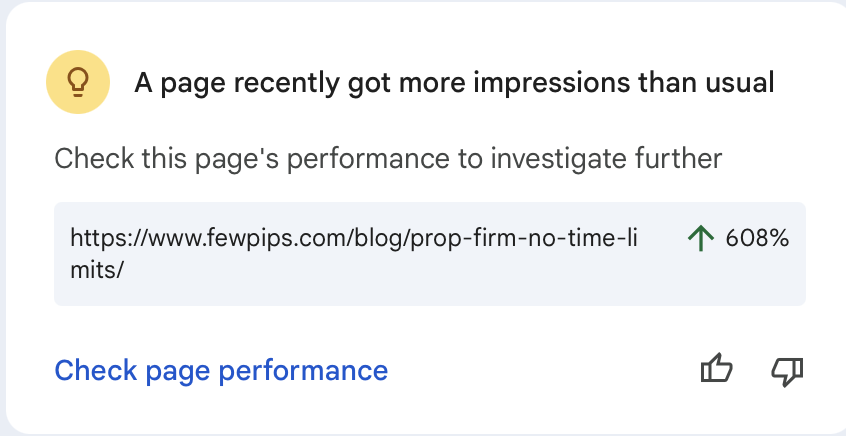Screen dimensions: 846x436
Task: Click the thumbs up feedback icon
Action: click(717, 369)
